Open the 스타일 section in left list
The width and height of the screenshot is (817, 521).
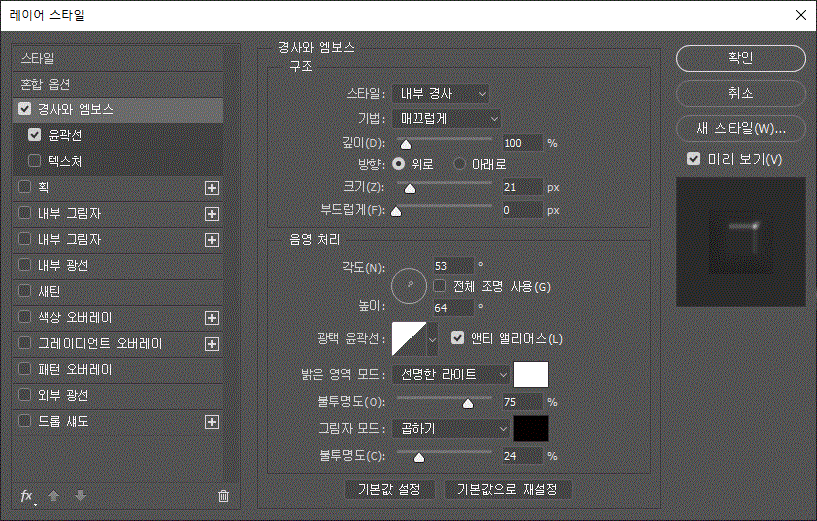[x=118, y=58]
